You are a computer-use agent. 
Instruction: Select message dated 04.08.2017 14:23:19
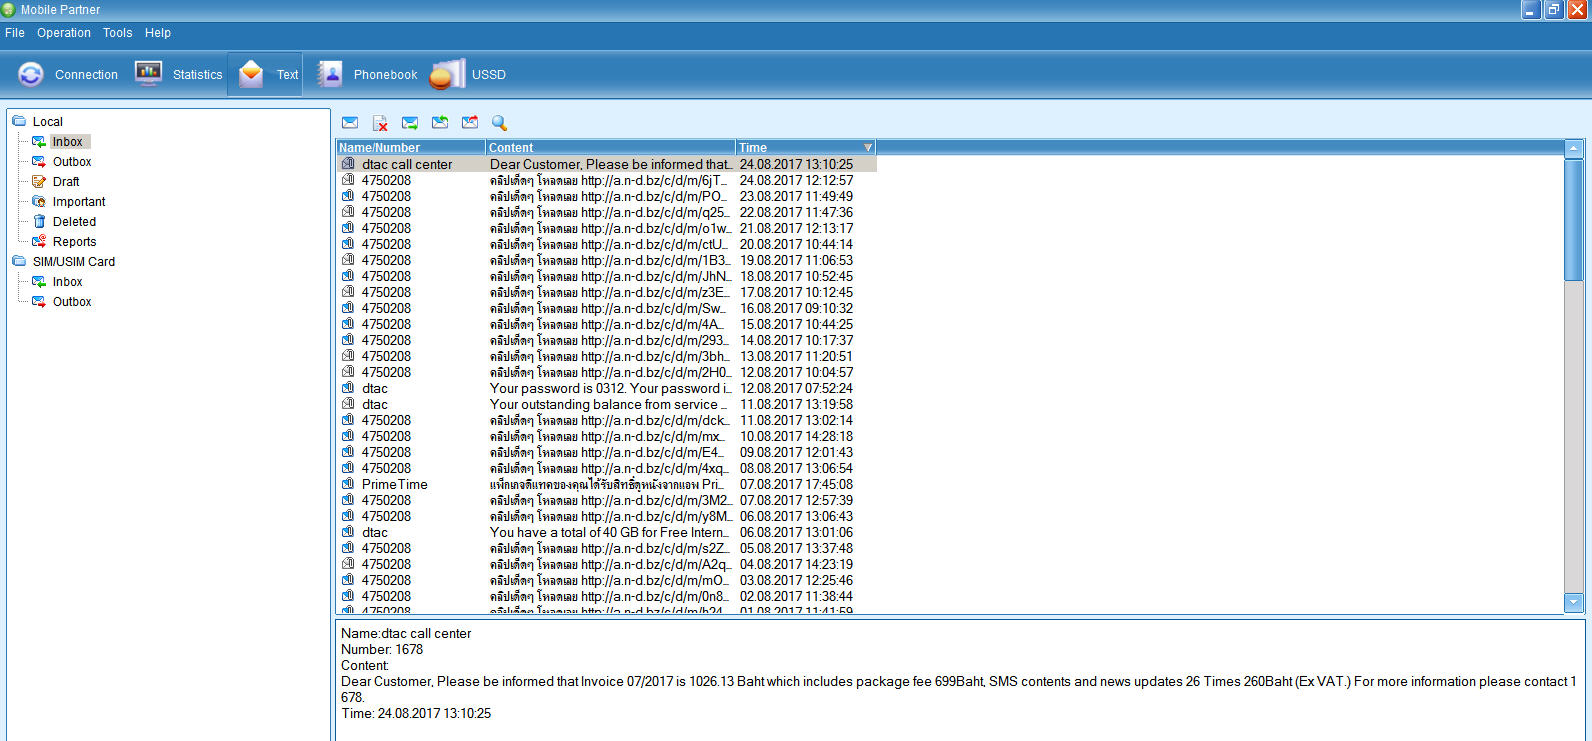click(x=606, y=564)
